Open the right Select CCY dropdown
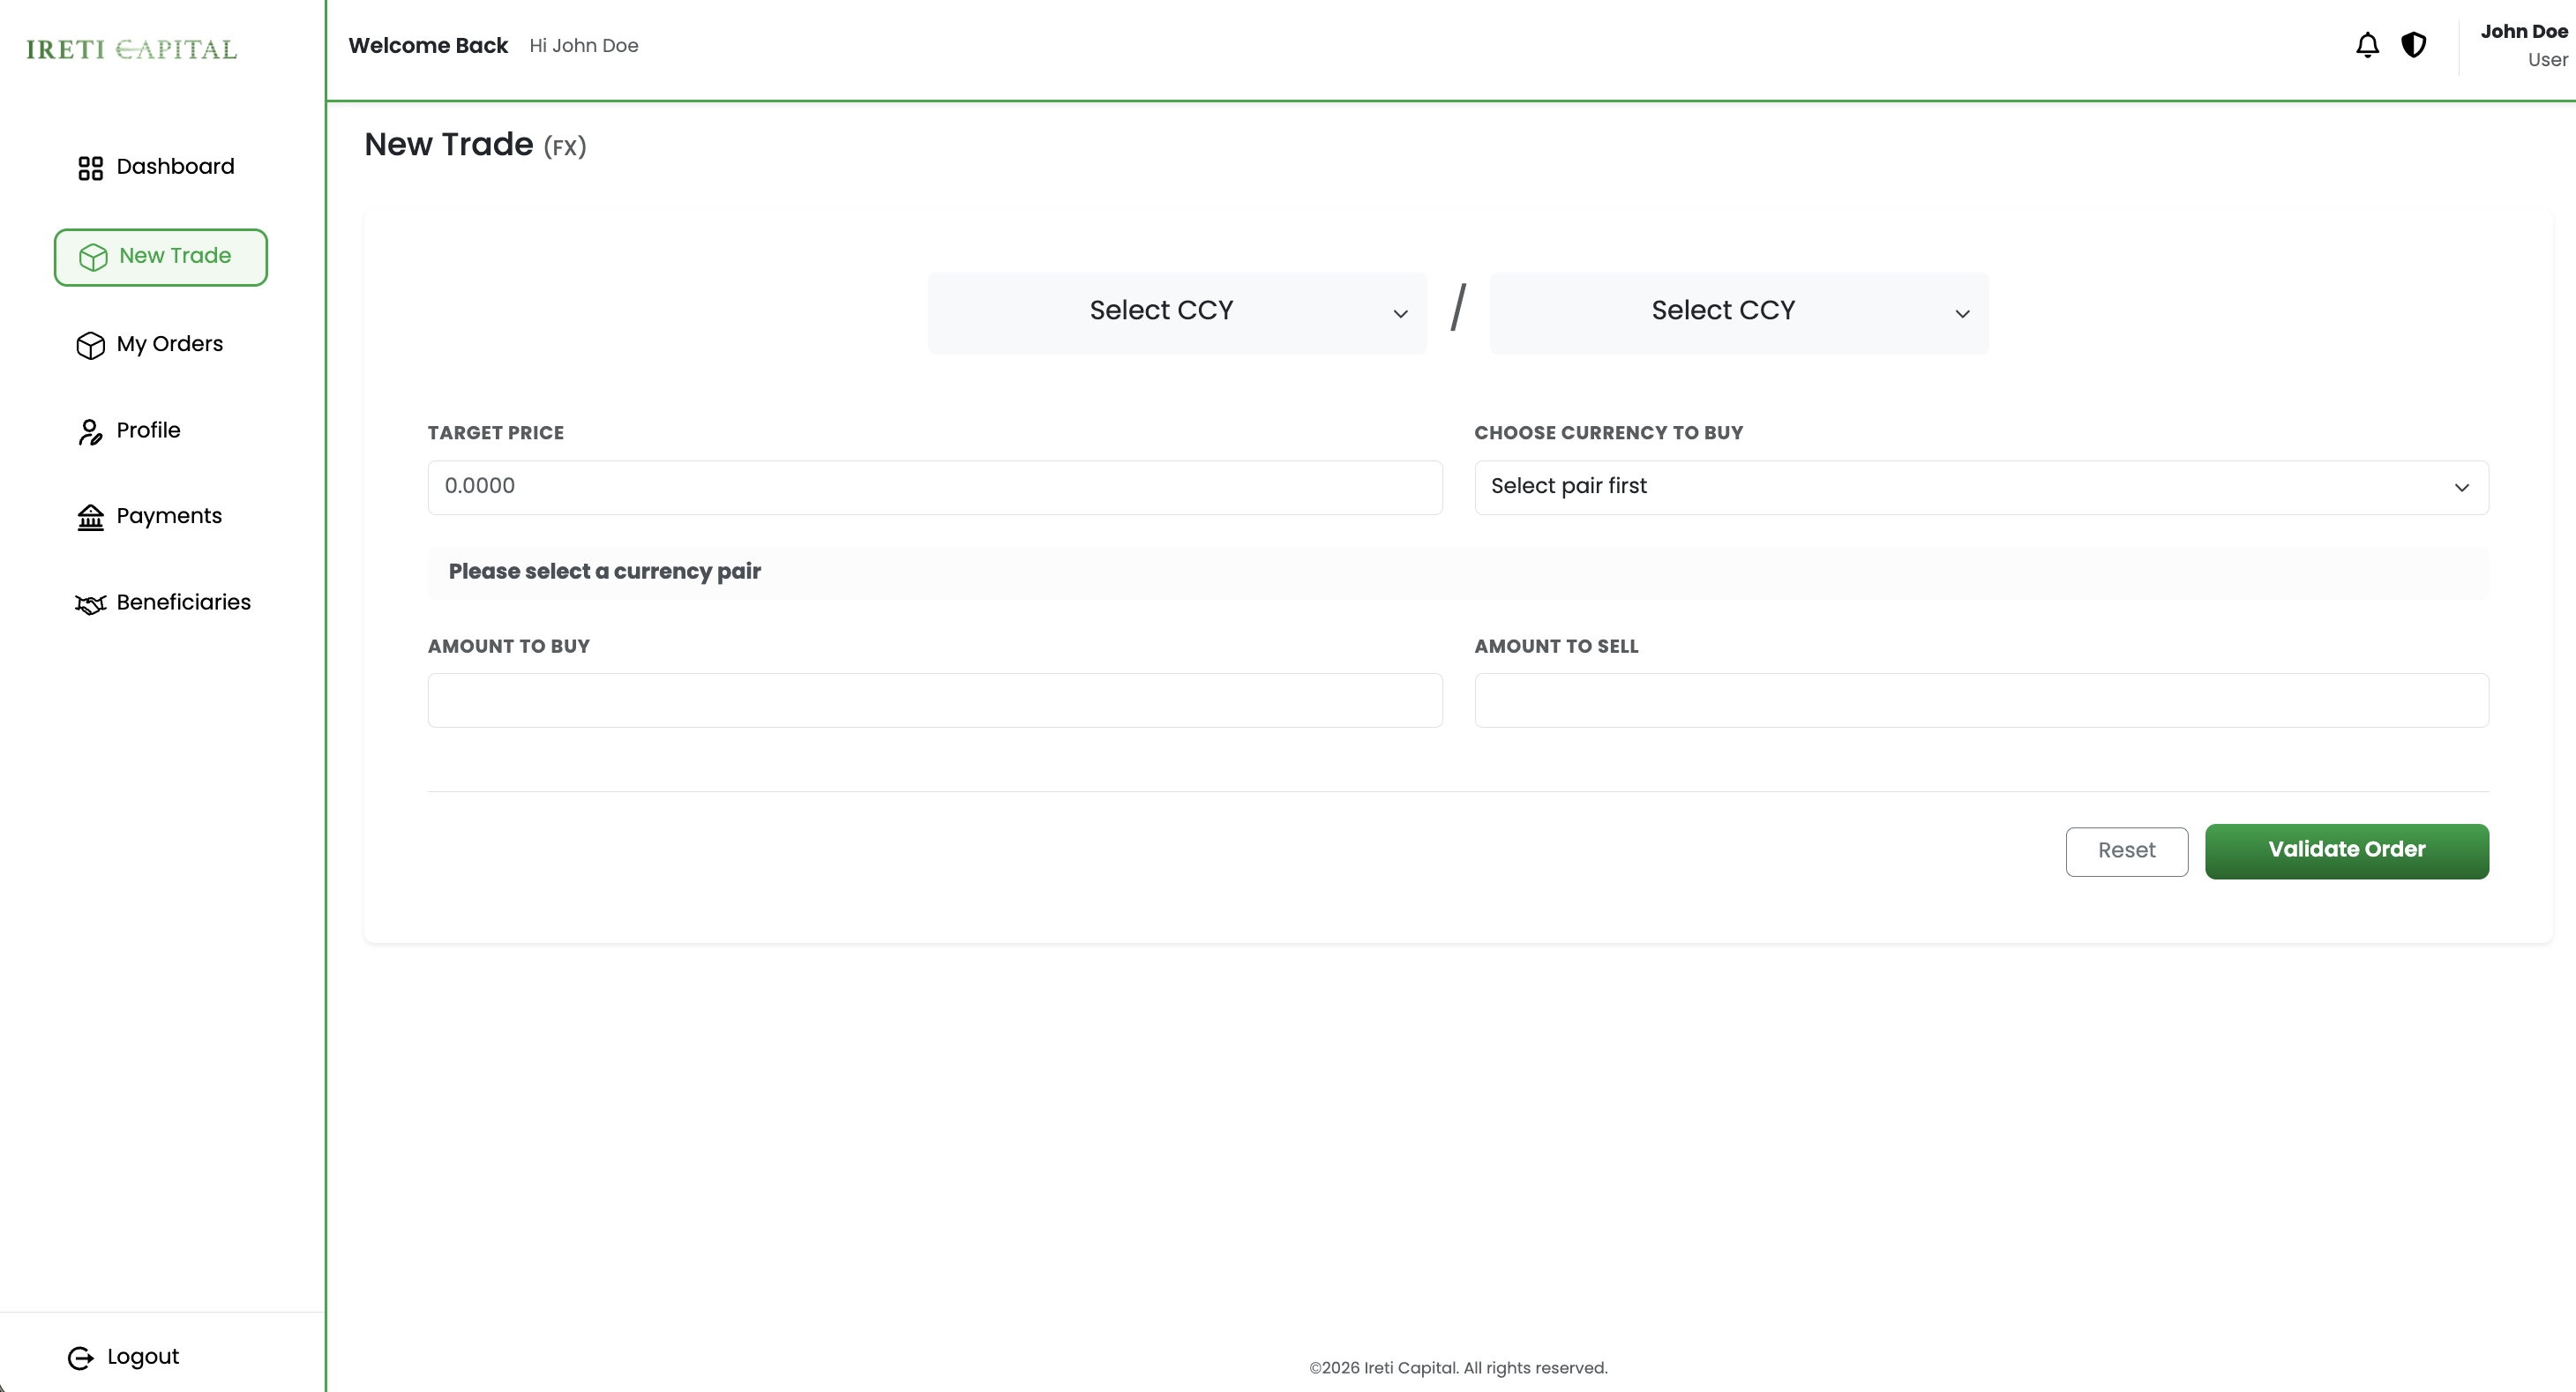Screen dimensions: 2576x1392 pos(1738,312)
